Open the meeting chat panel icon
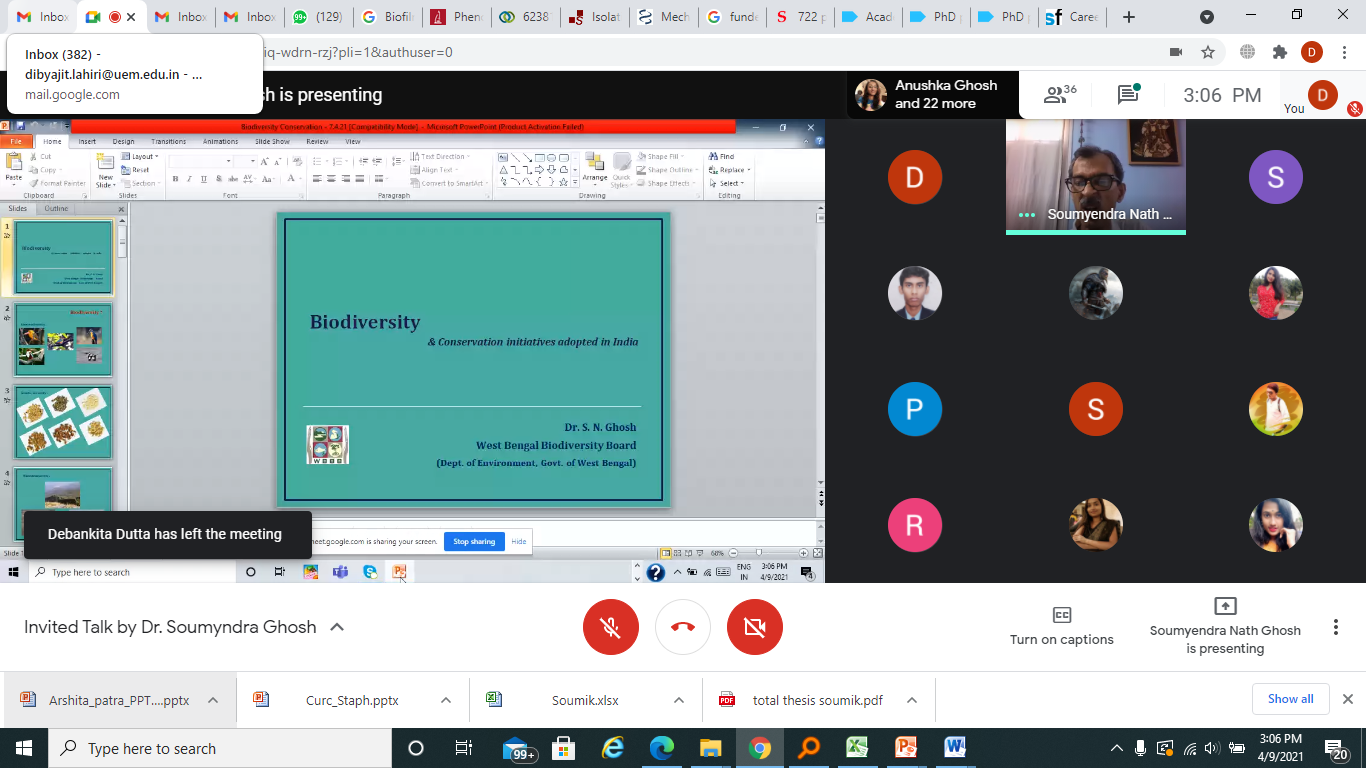The height and width of the screenshot is (768, 1366). coord(1128,95)
